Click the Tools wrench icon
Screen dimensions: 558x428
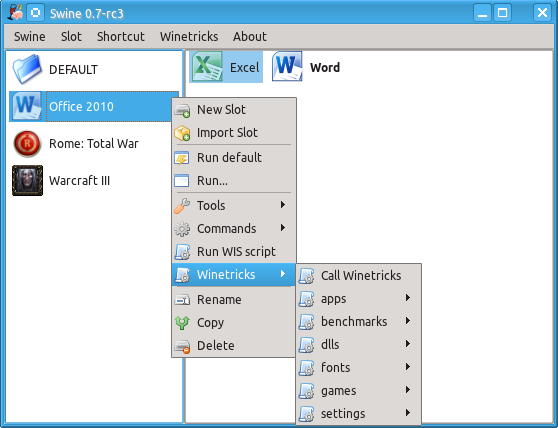[182, 206]
